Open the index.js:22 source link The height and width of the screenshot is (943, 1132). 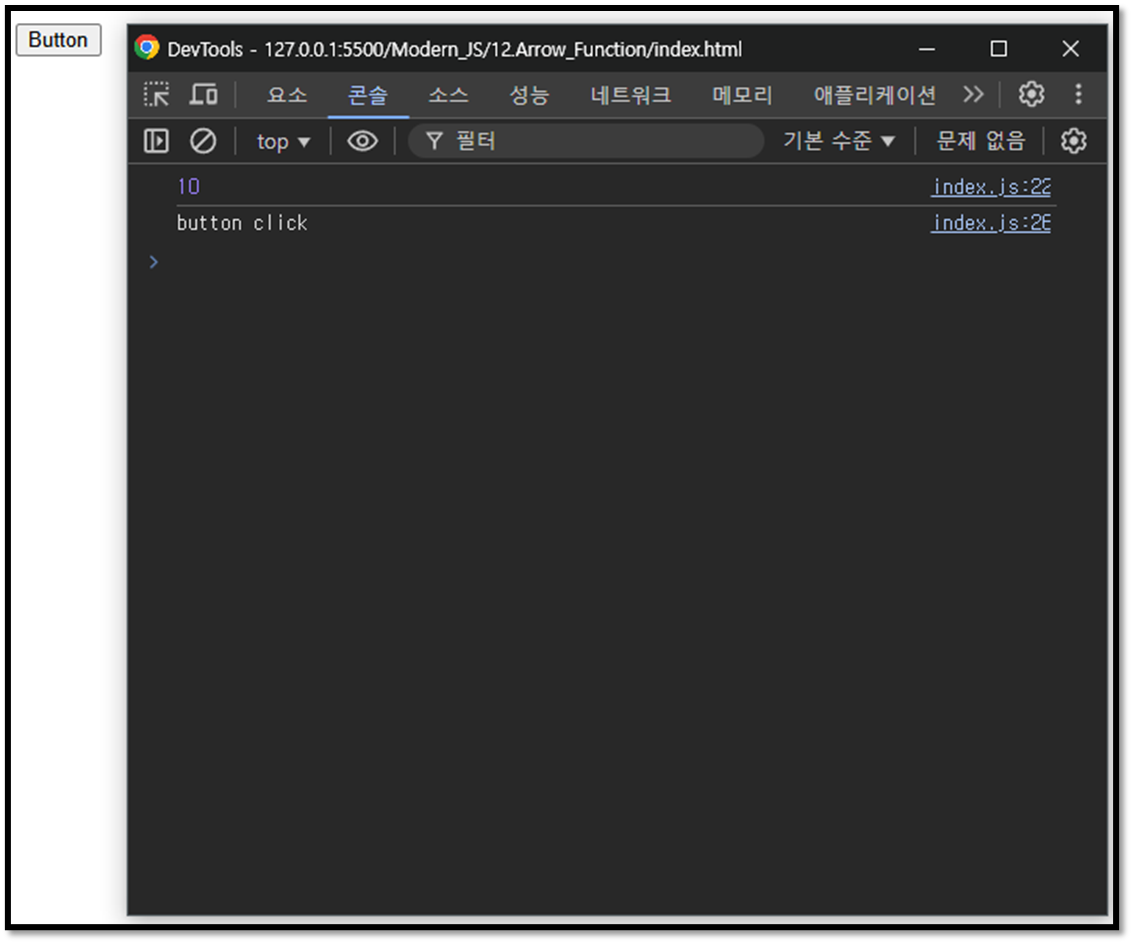[990, 187]
